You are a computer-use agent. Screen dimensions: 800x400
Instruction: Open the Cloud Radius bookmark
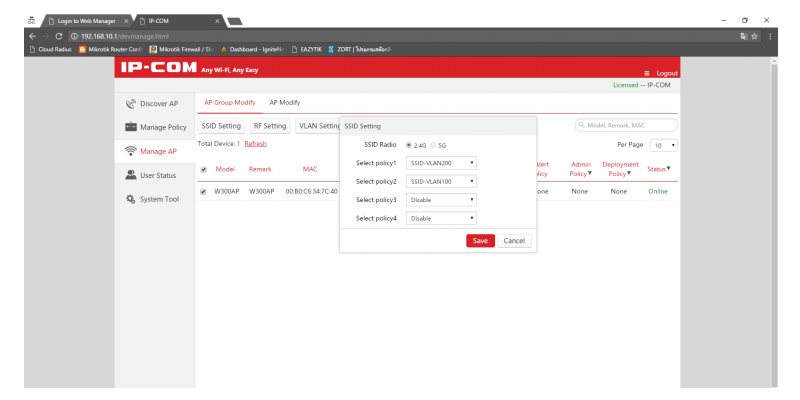click(x=51, y=49)
